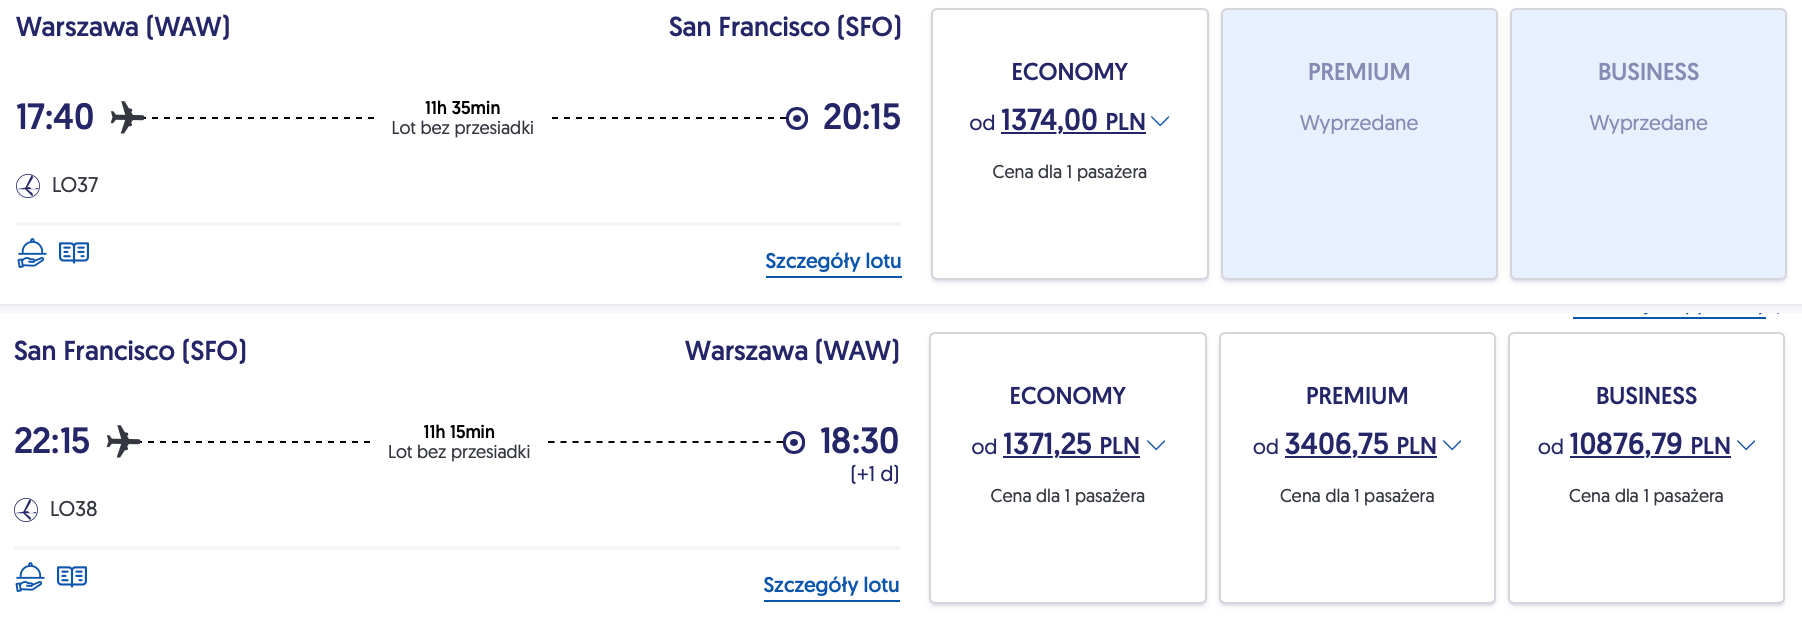Click the in-flight magazine icon for flight LO38

72,576
